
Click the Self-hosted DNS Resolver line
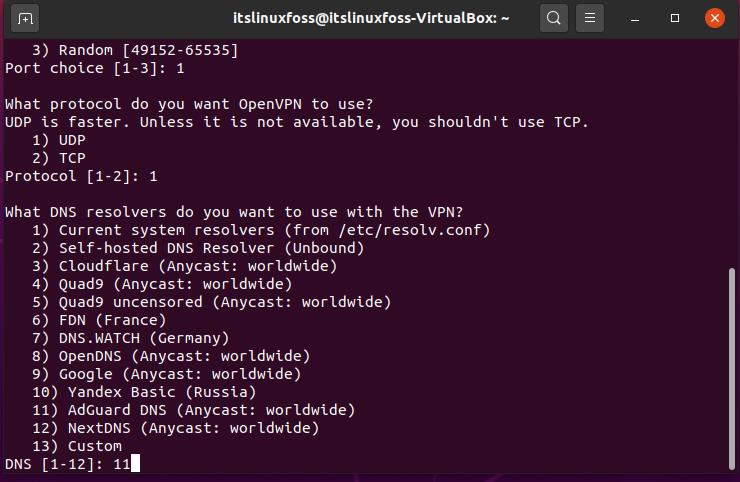tap(198, 248)
